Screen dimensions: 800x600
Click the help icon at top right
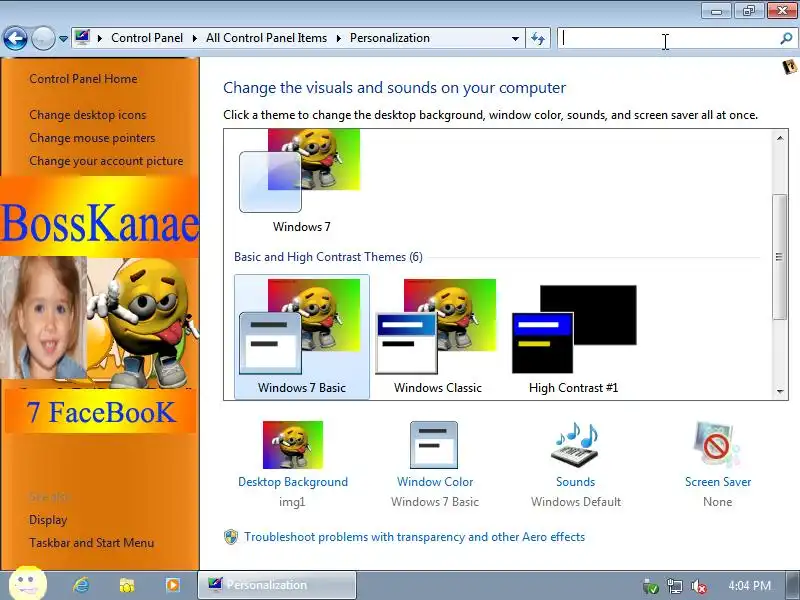tap(790, 67)
